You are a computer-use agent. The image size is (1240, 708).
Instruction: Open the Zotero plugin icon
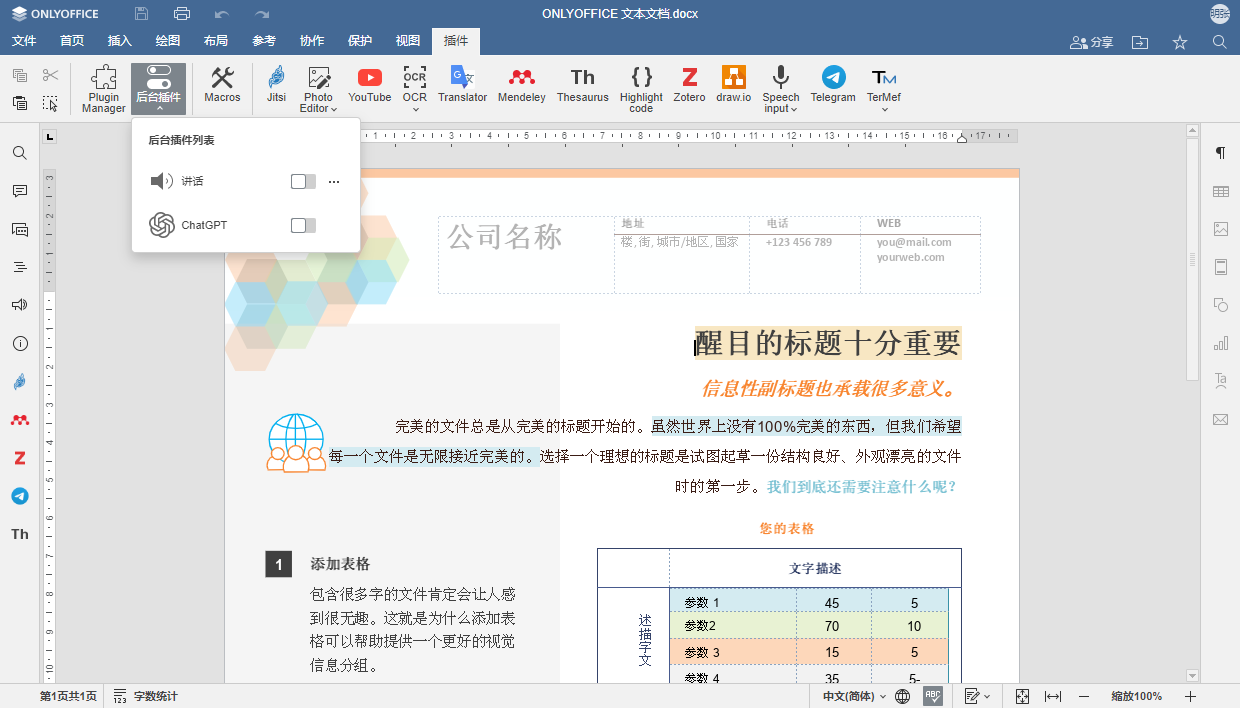coord(19,457)
